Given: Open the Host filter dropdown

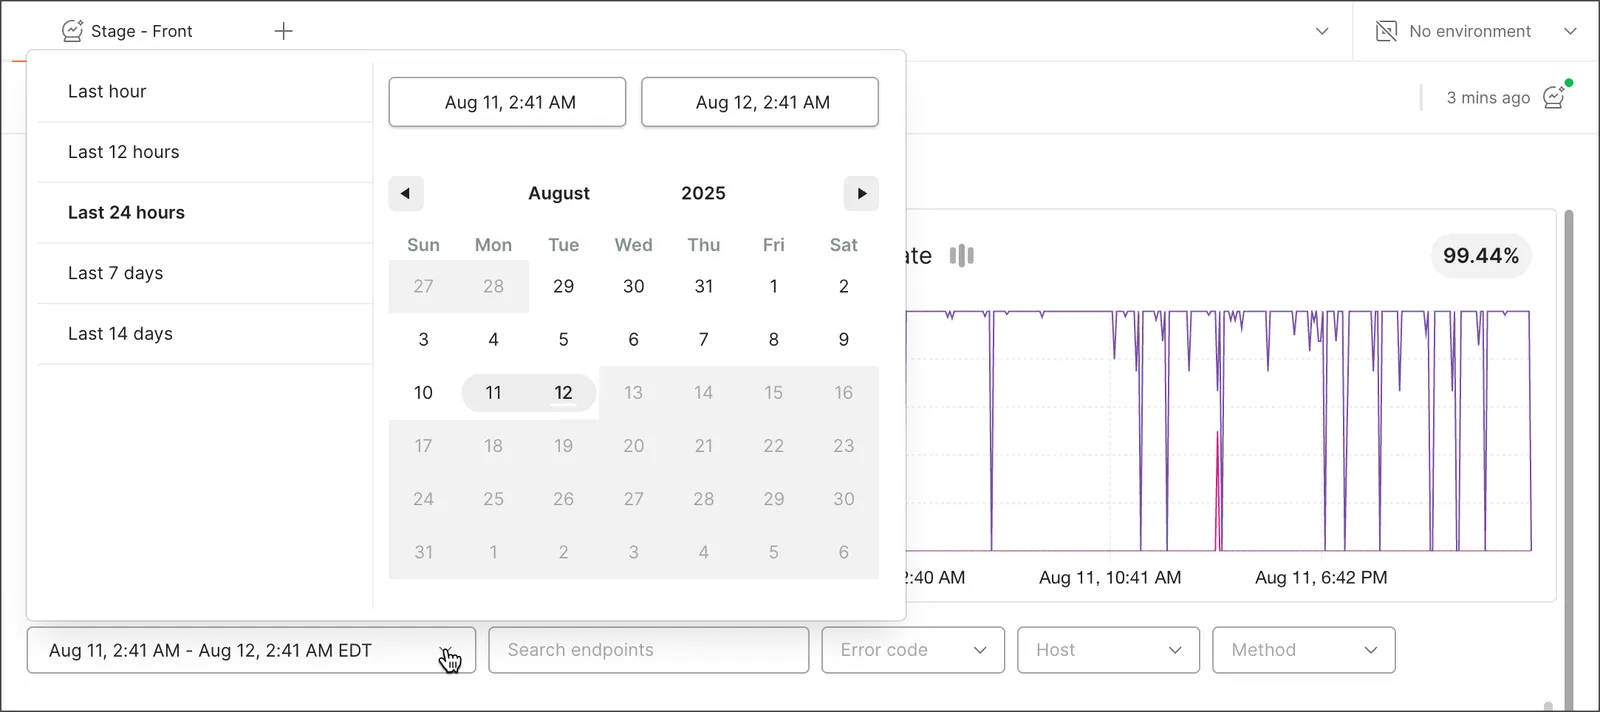Looking at the screenshot, I should click(x=1108, y=650).
